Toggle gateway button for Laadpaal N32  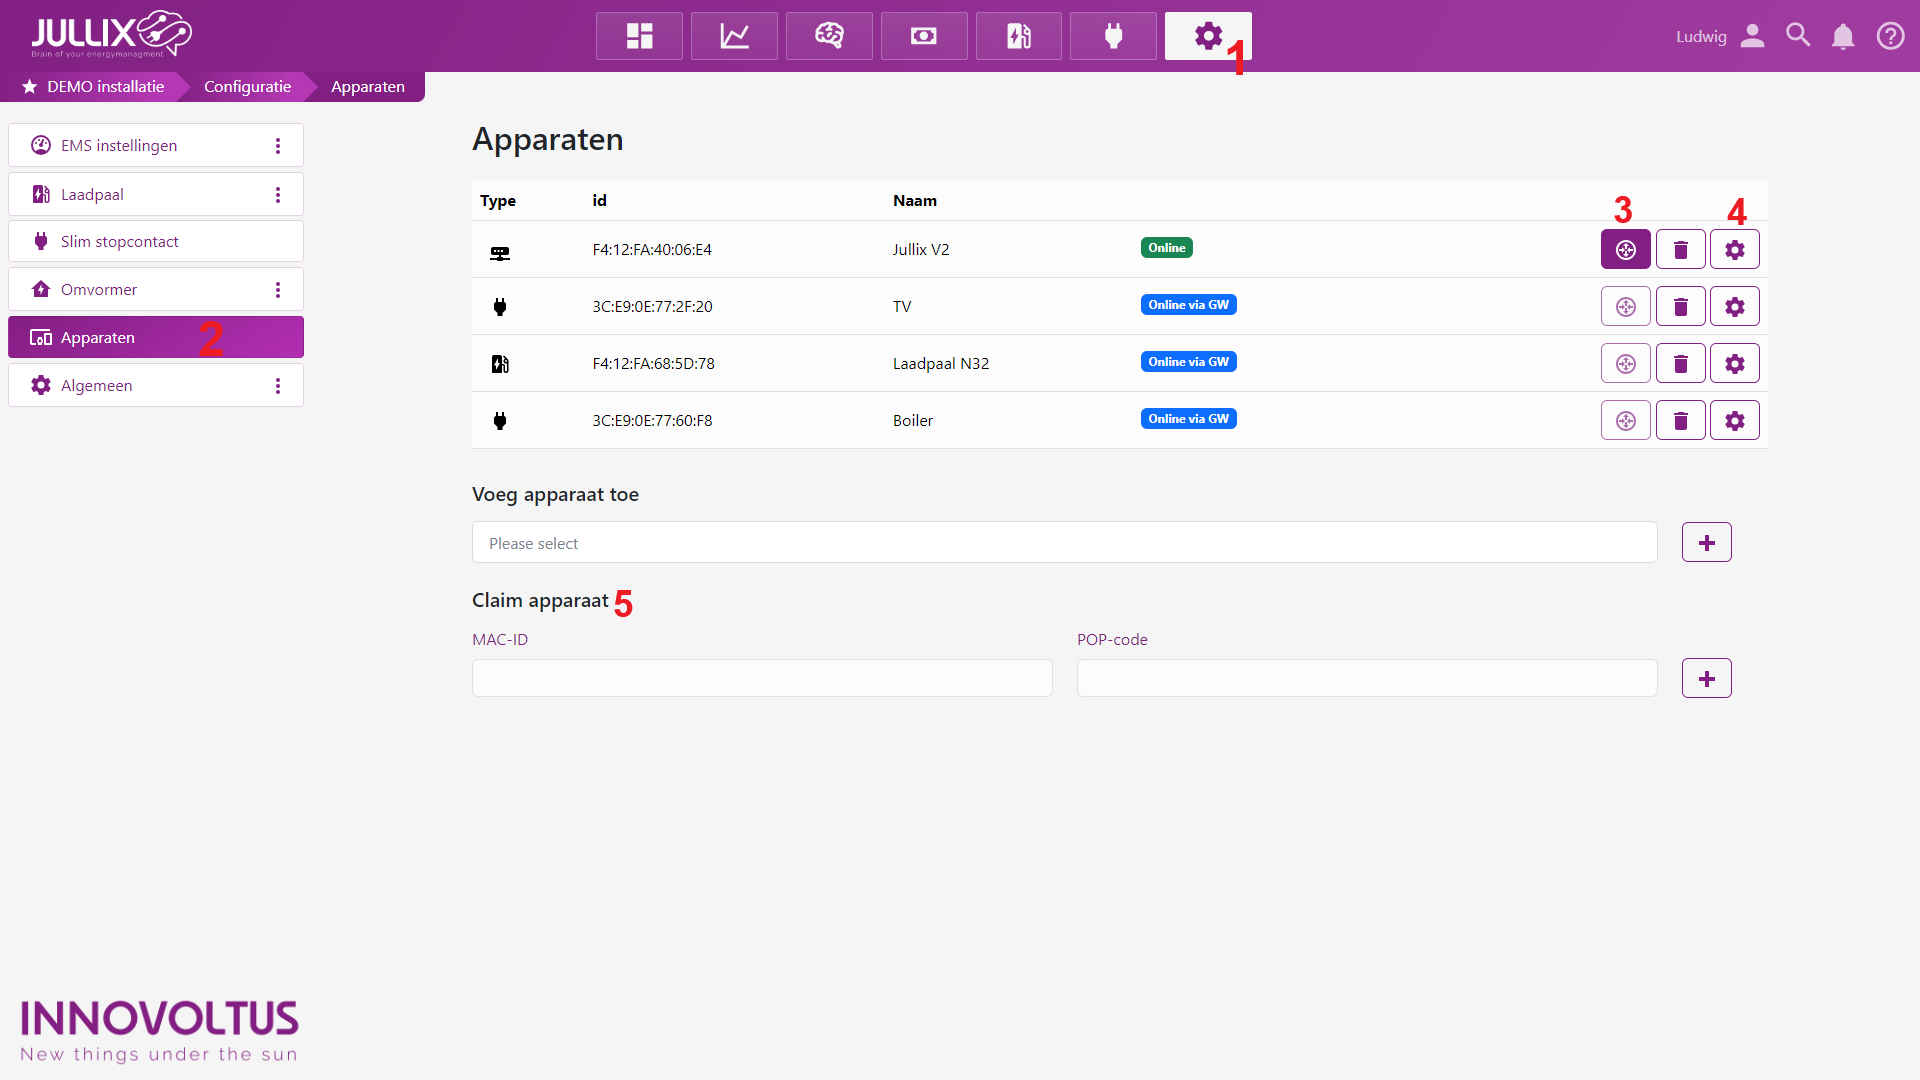(1625, 364)
